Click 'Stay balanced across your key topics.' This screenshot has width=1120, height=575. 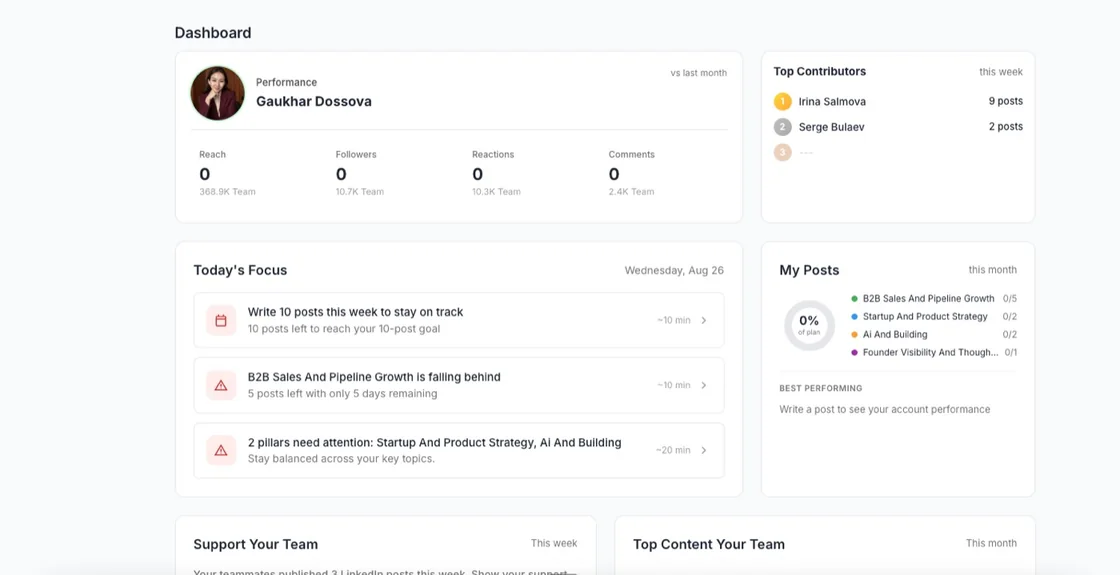click(341, 459)
